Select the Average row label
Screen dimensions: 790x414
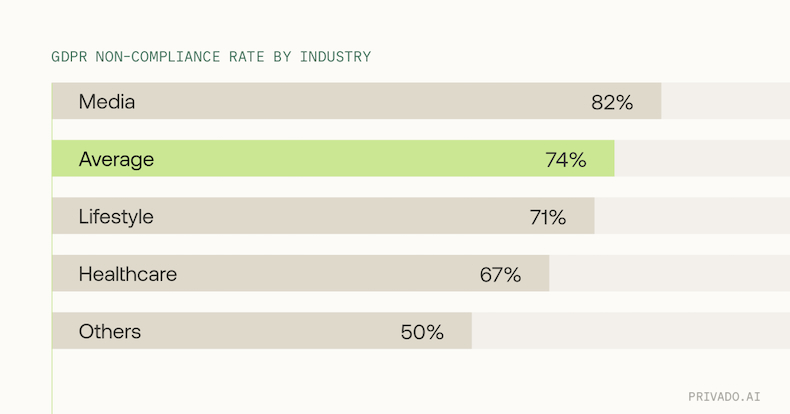116,159
